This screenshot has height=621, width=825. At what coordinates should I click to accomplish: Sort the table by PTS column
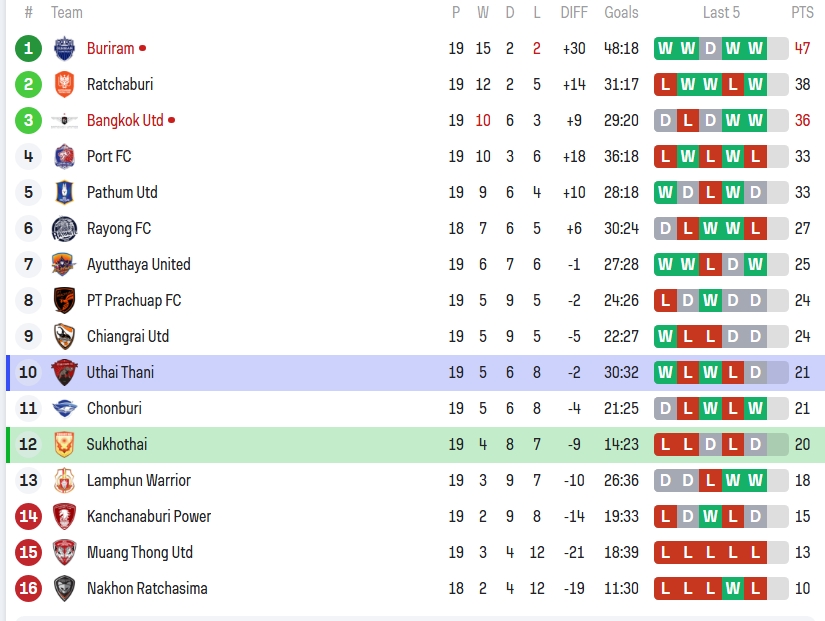coord(802,13)
